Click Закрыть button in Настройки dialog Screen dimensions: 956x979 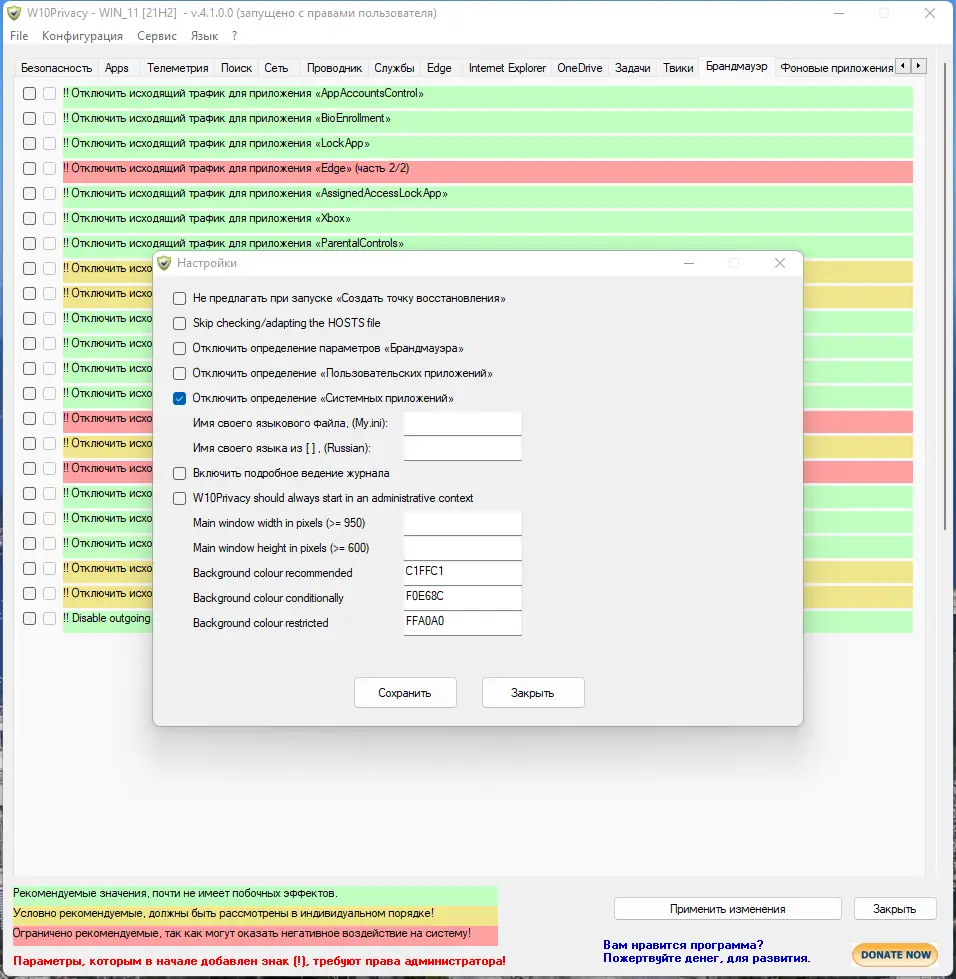tap(533, 693)
